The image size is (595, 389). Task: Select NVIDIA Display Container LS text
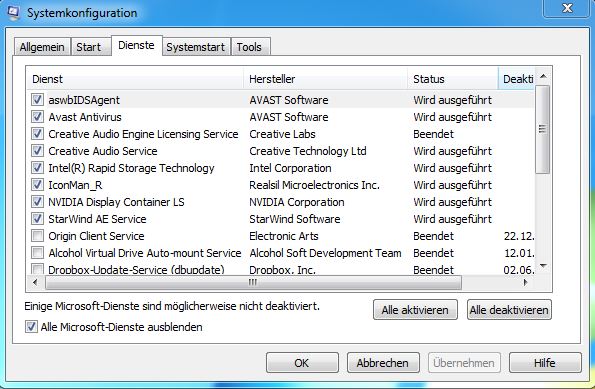pos(116,202)
